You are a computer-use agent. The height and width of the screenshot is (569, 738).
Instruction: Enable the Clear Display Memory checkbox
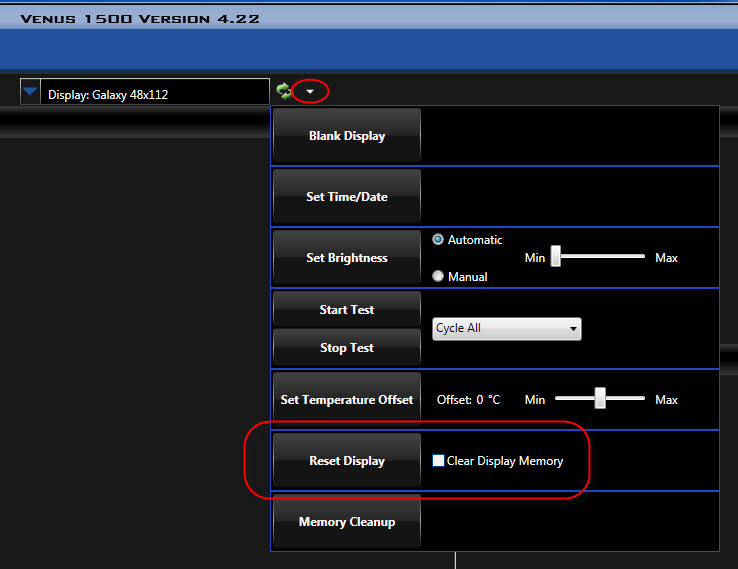[x=438, y=461]
